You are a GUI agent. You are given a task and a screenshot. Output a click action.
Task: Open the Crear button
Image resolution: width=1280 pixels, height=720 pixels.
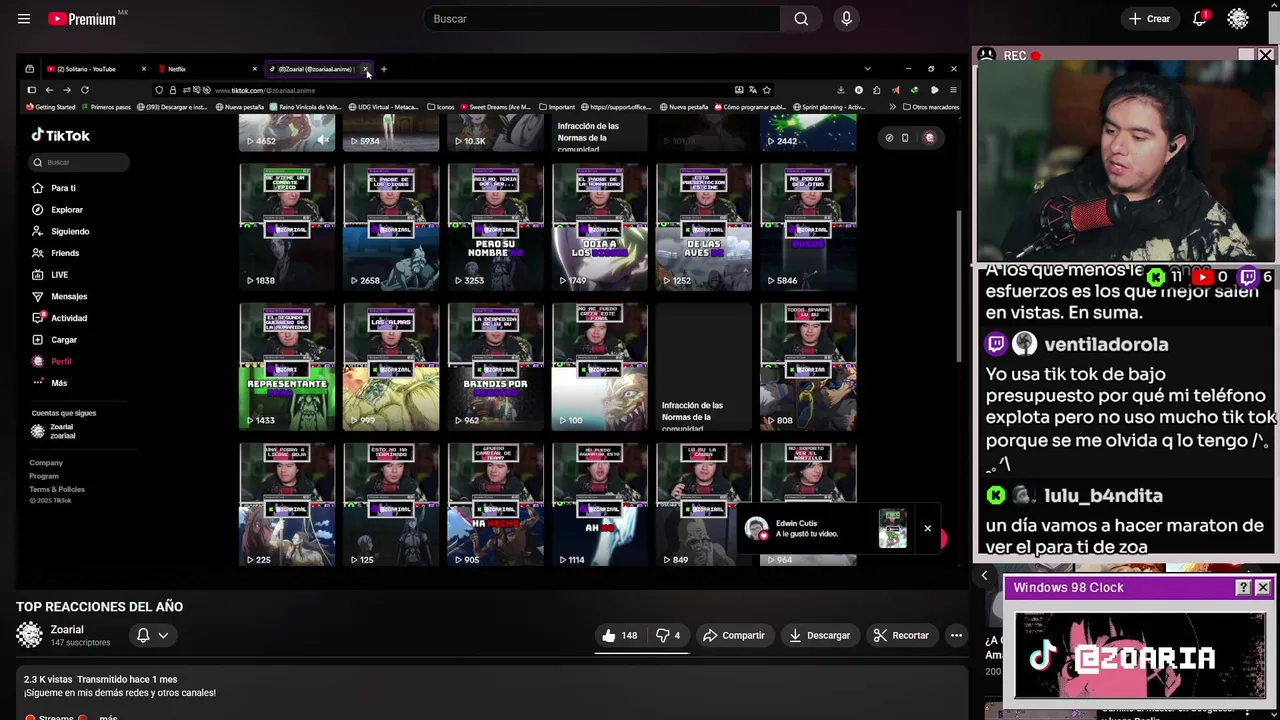pos(1149,19)
